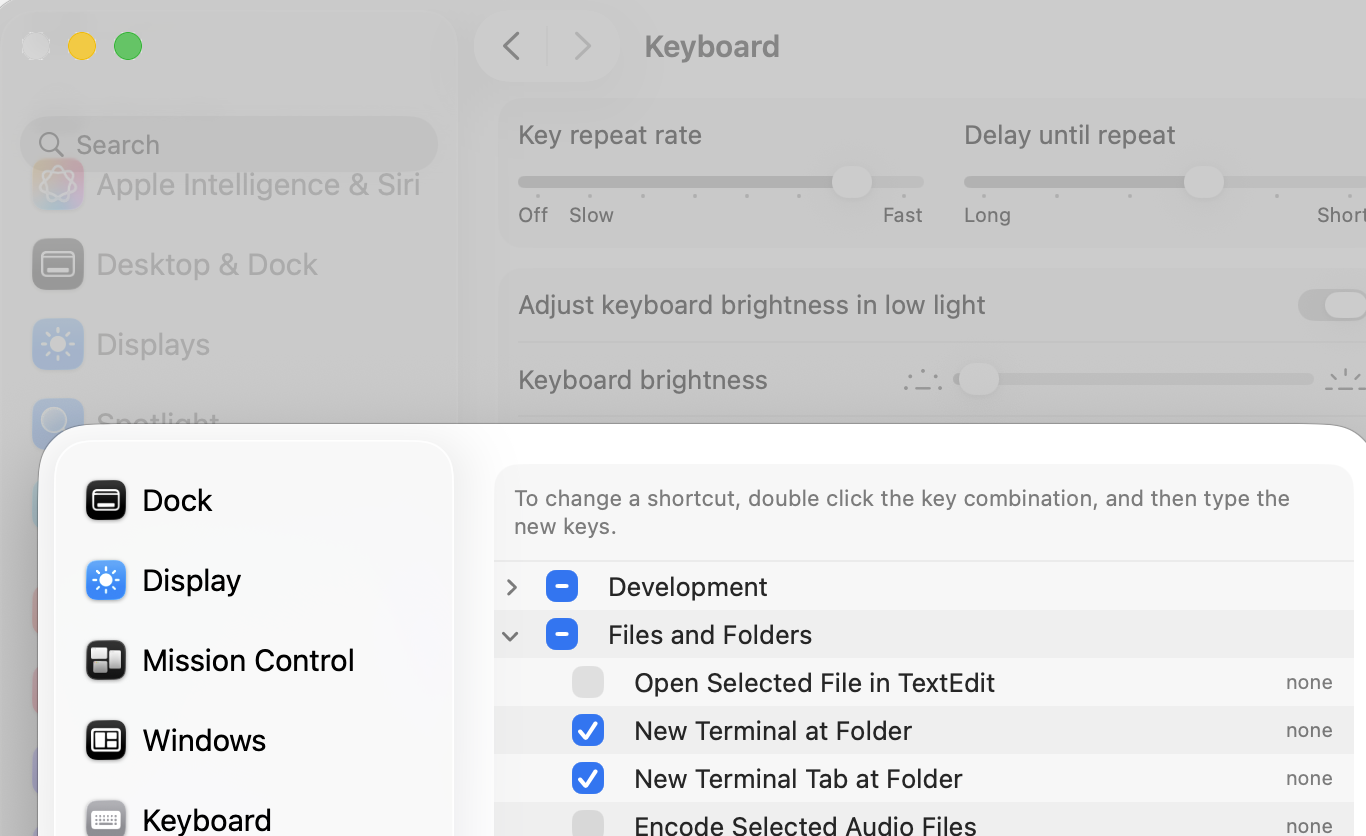Click the Desktop & Dock sidebar icon
Viewport: 1366px width, 836px height.
coord(57,264)
